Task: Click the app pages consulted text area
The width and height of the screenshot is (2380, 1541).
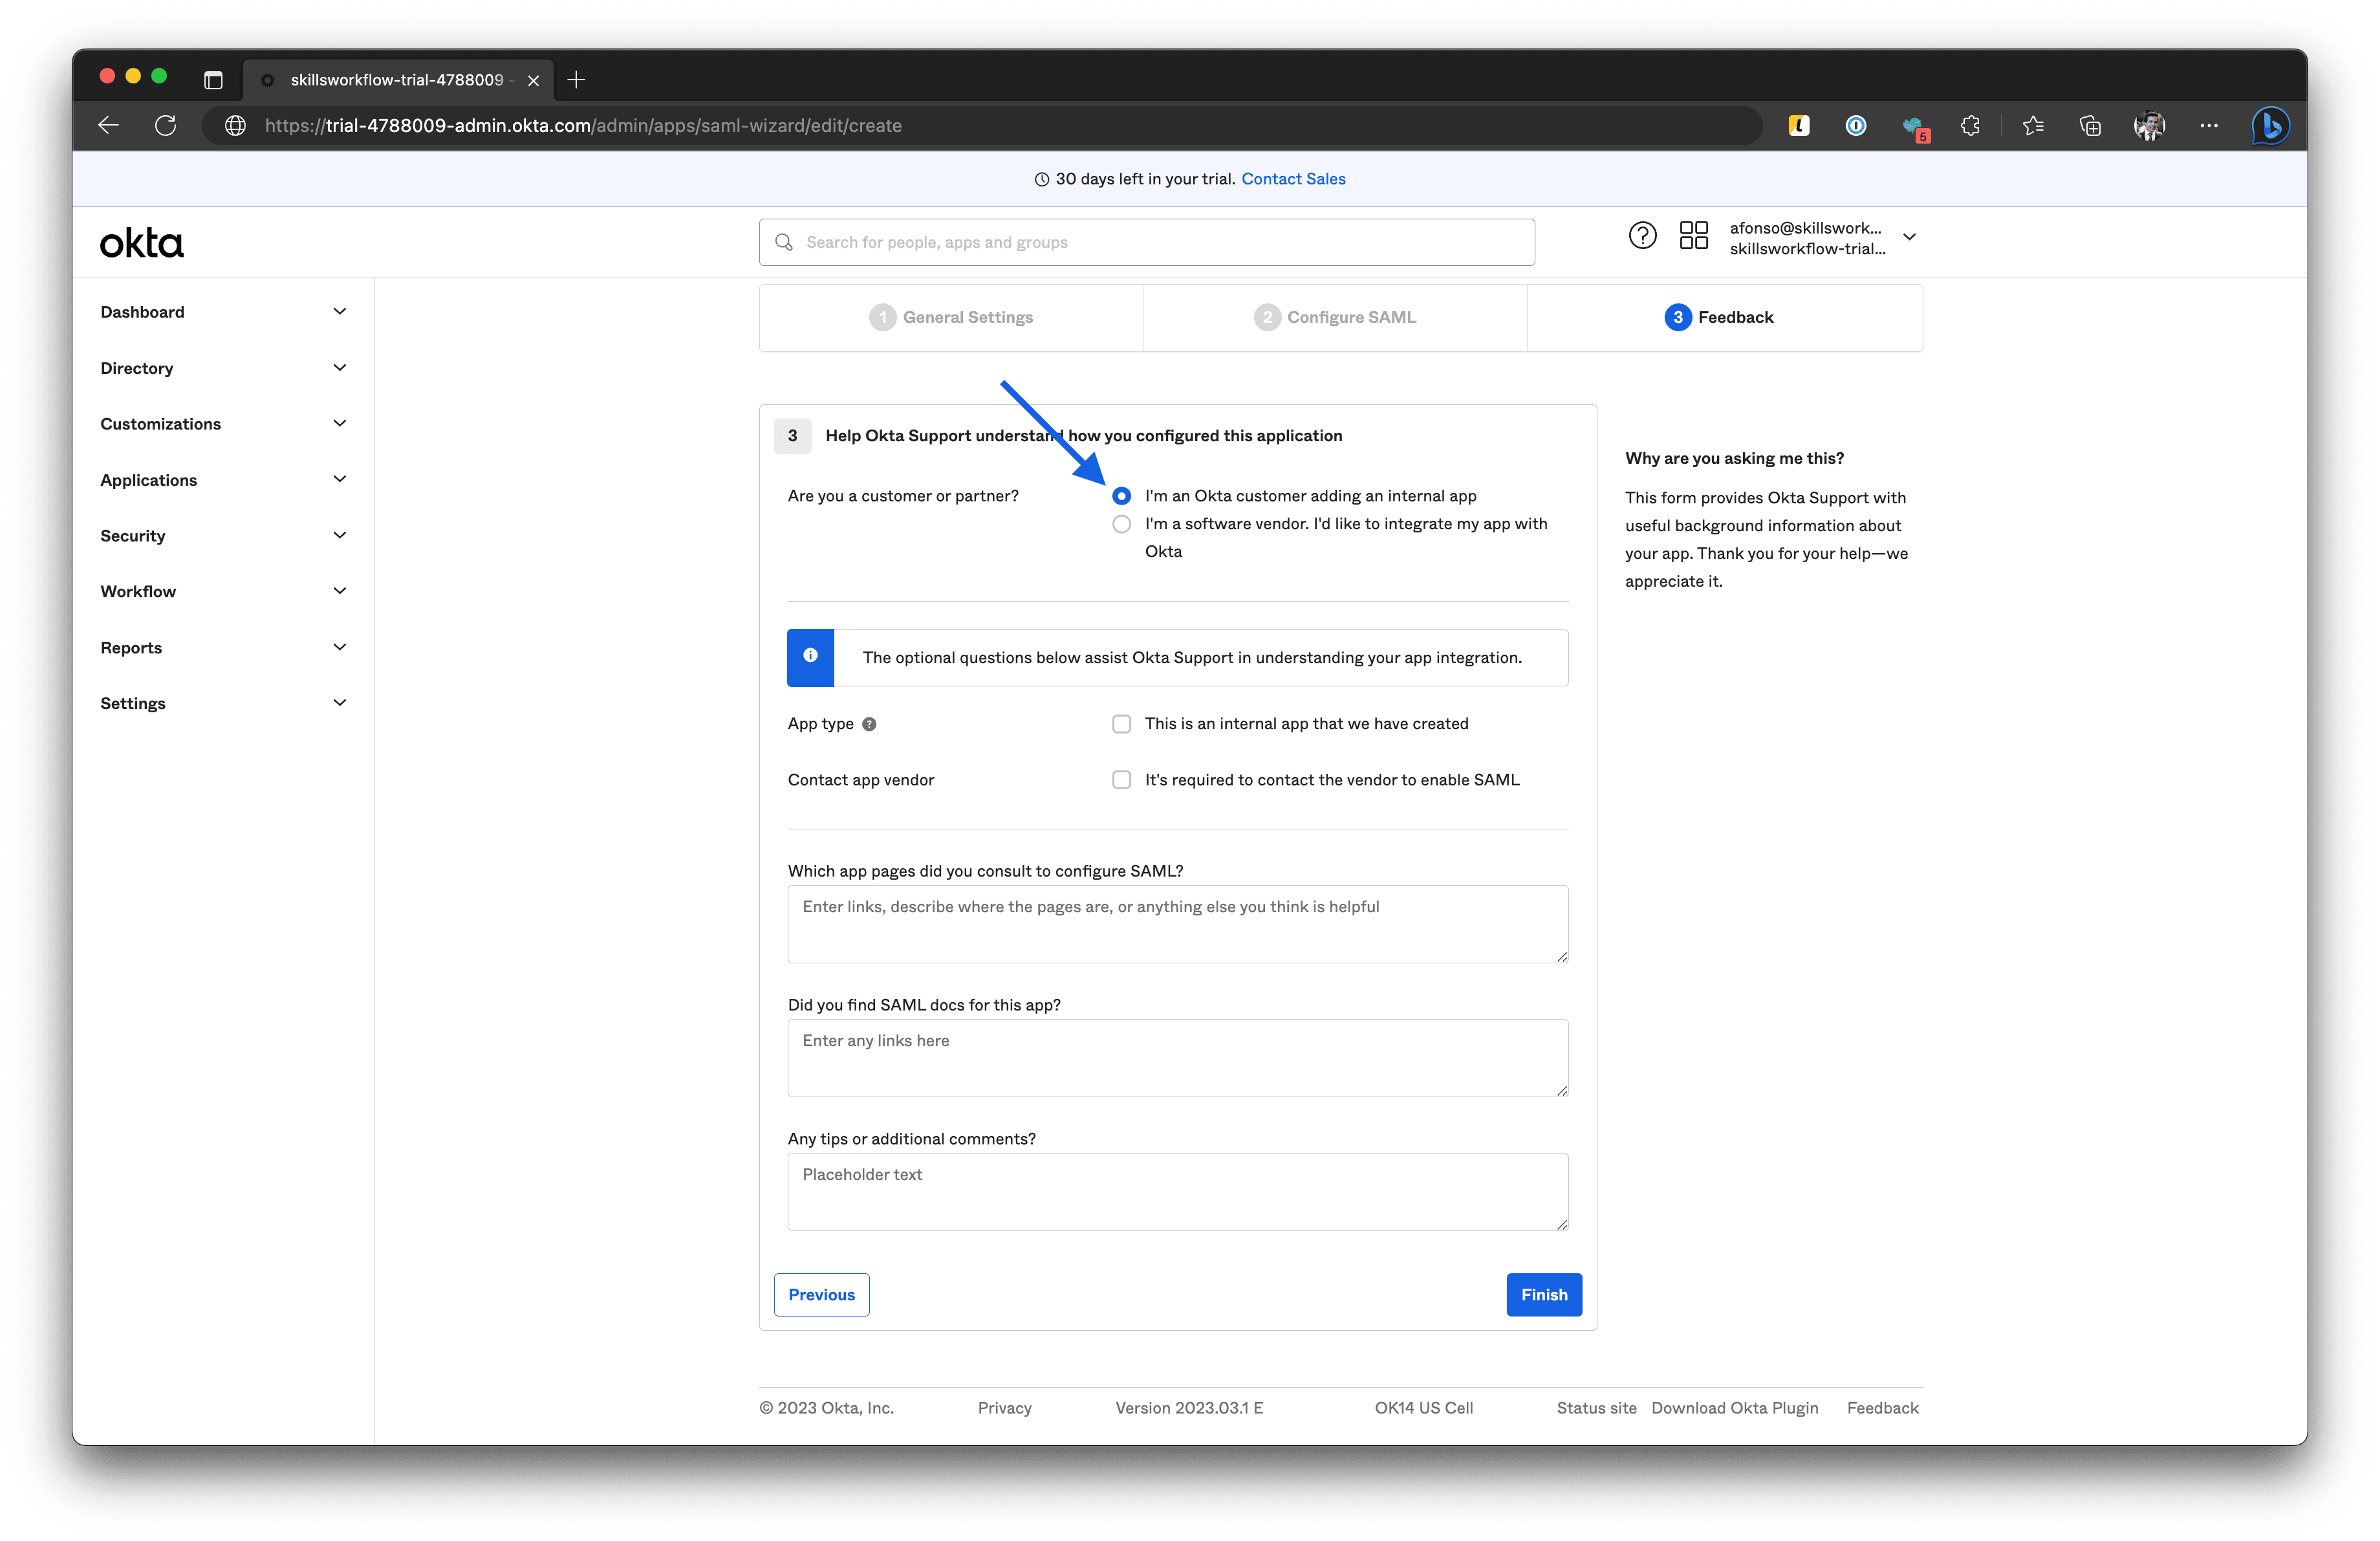Action: 1178,924
